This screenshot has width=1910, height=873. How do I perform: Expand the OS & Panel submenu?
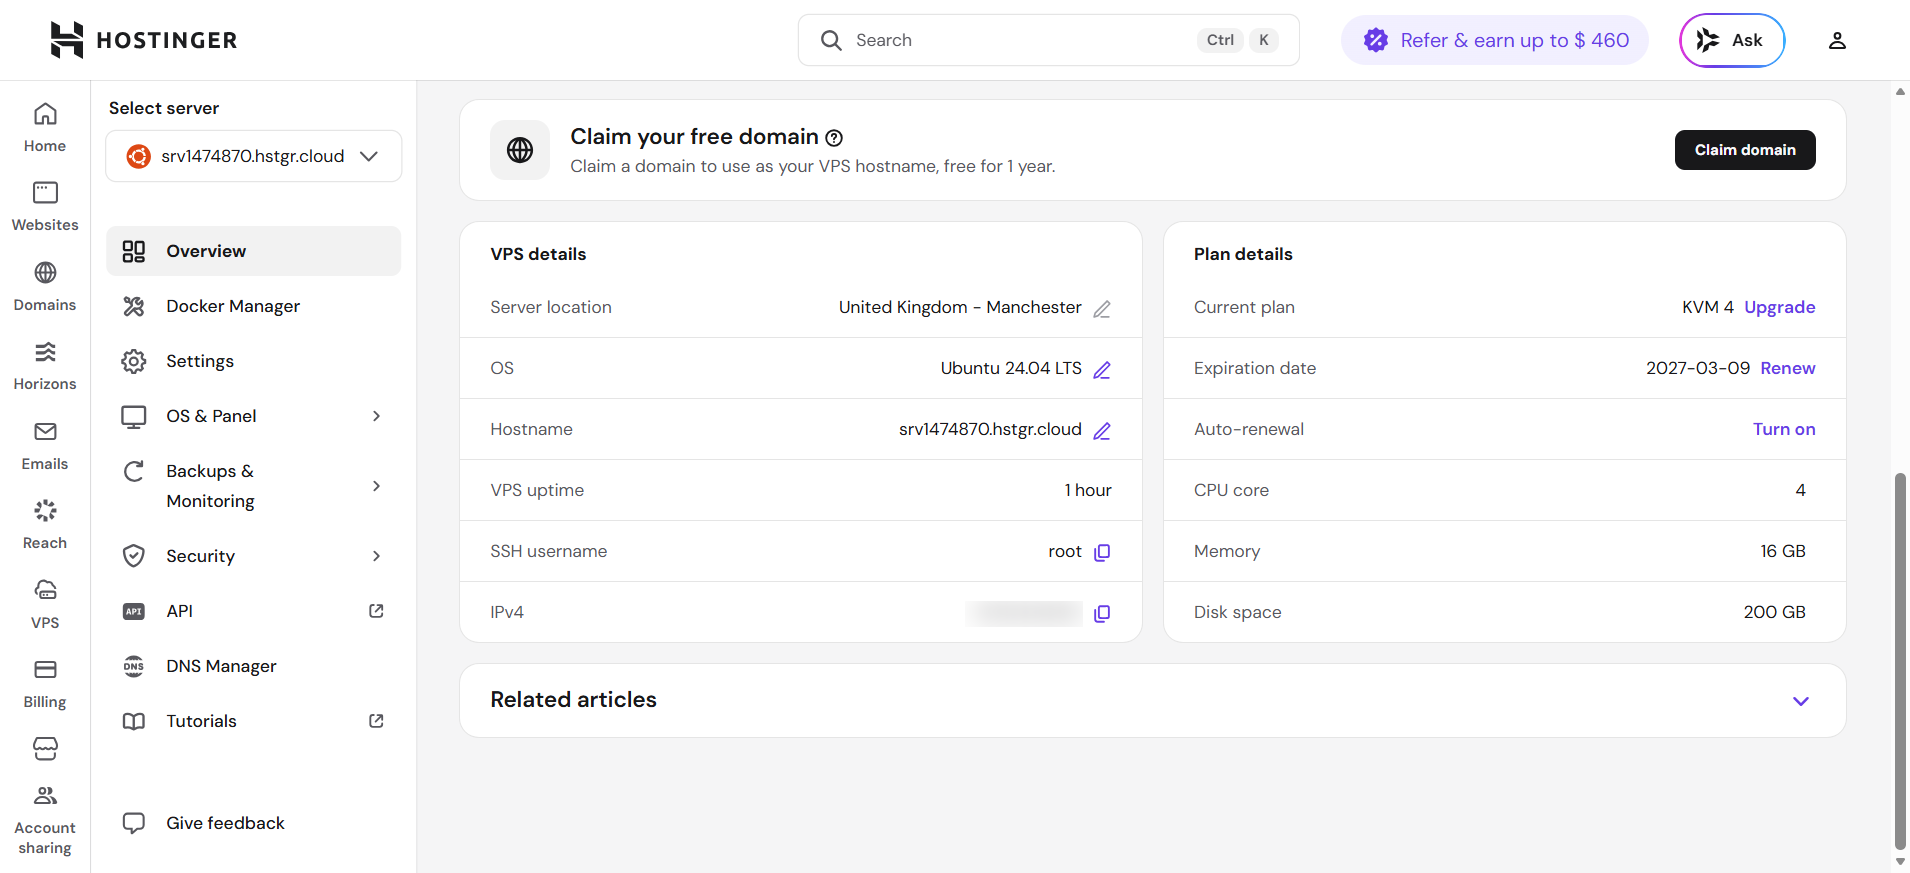[x=376, y=416]
